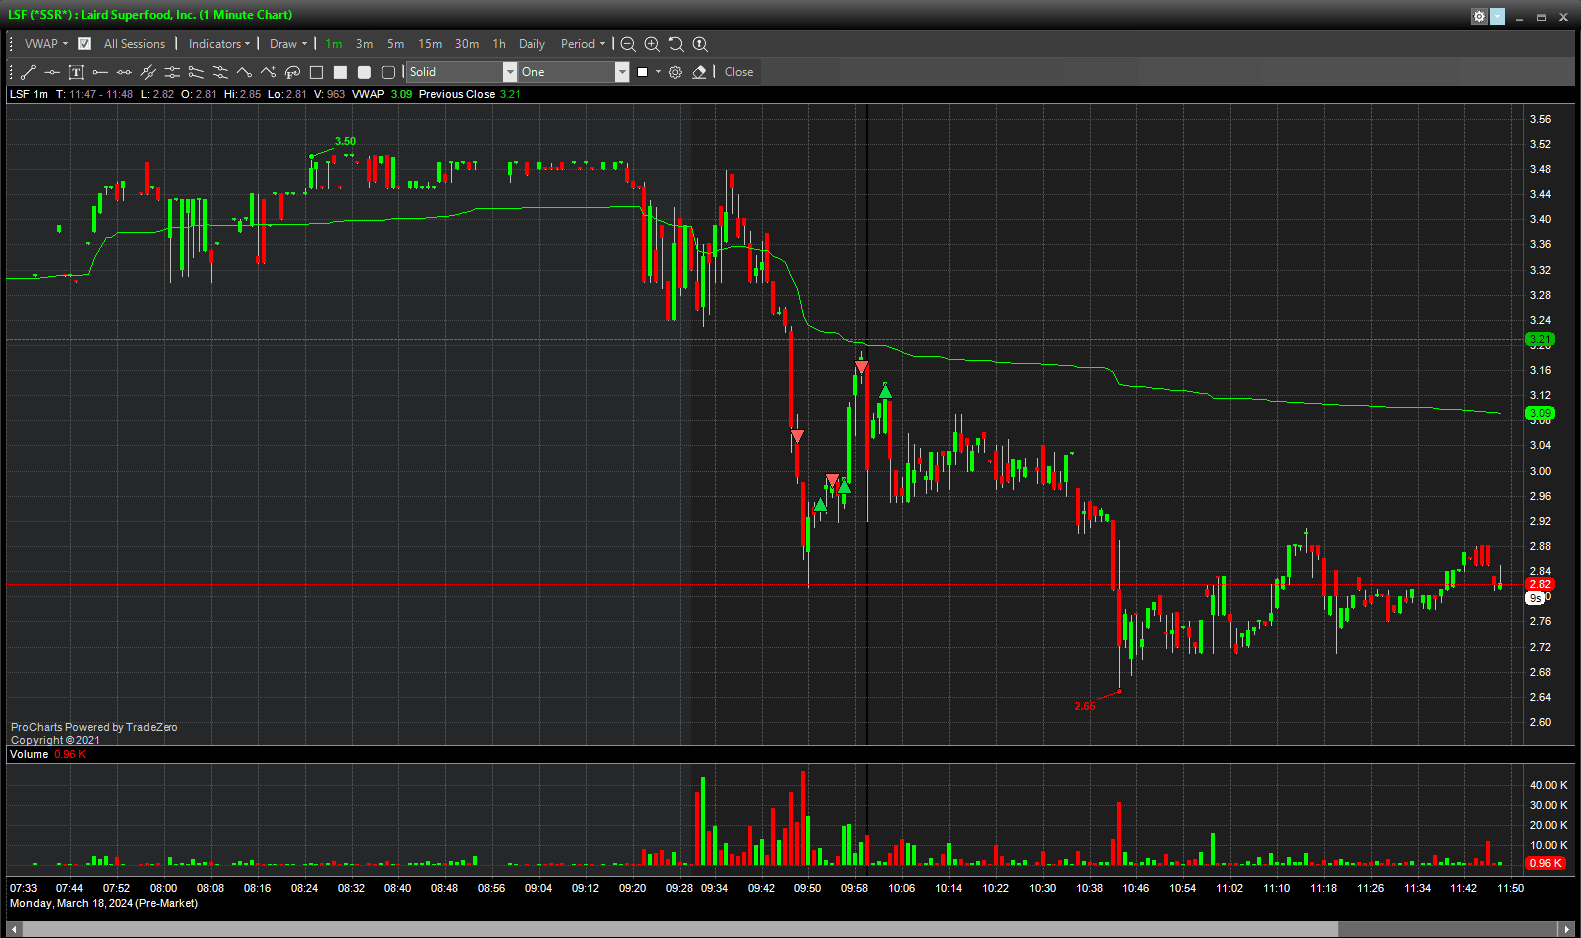
Task: Click the red 0.96 K volume tag
Action: tap(1545, 863)
